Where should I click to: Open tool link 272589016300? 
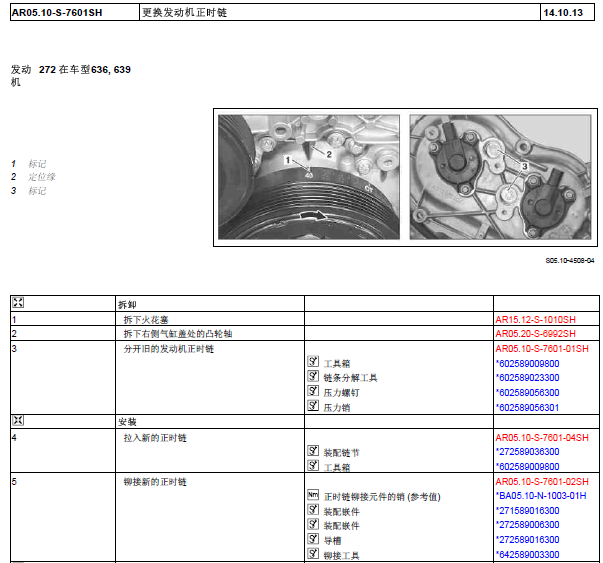(528, 540)
